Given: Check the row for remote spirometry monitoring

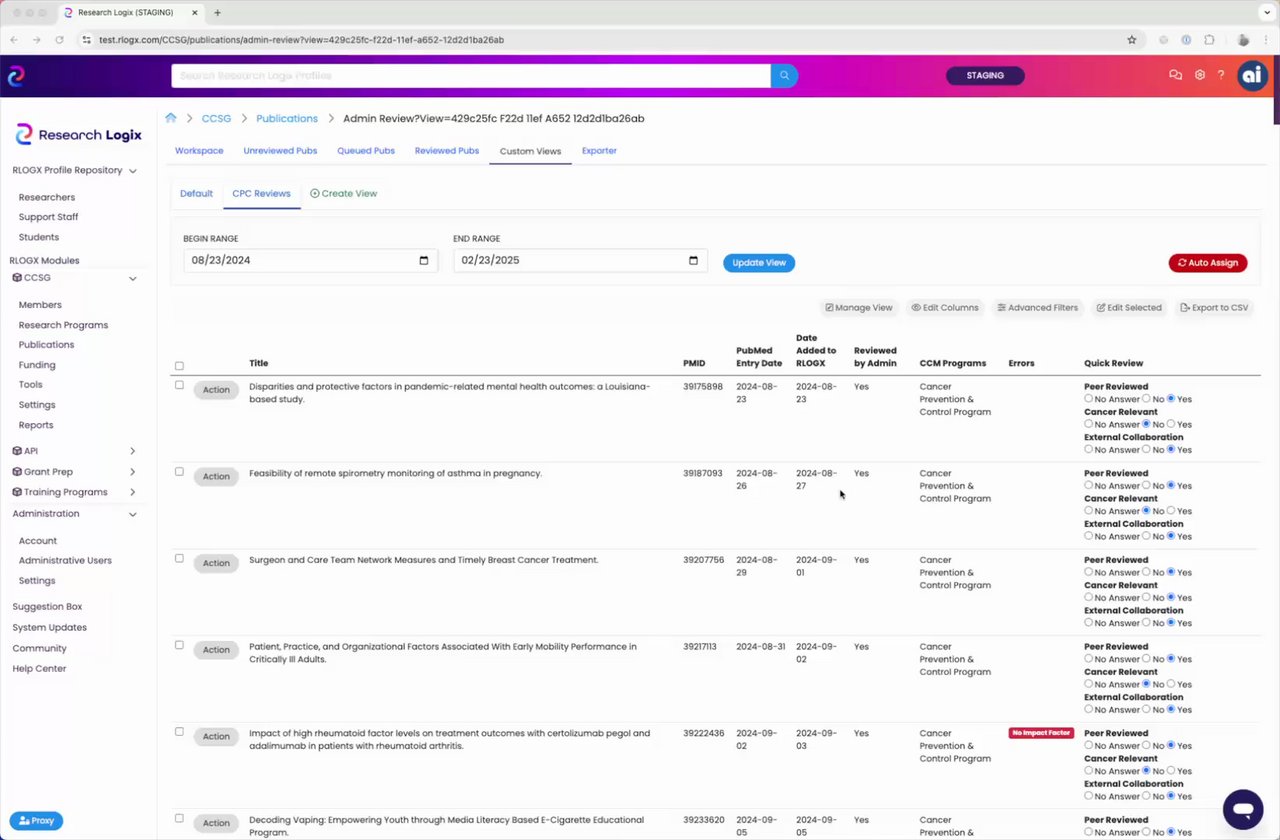Looking at the screenshot, I should tap(180, 472).
